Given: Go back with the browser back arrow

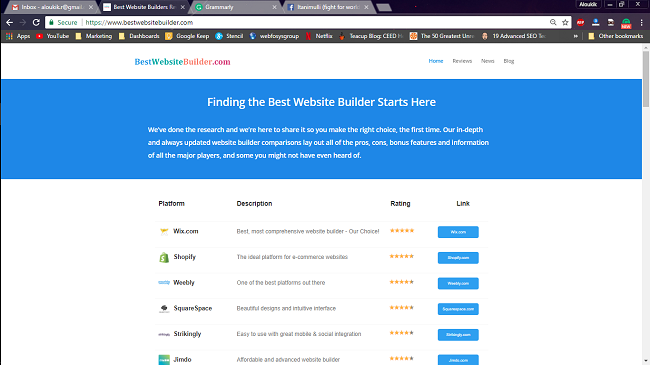Looking at the screenshot, I should 9,22.
